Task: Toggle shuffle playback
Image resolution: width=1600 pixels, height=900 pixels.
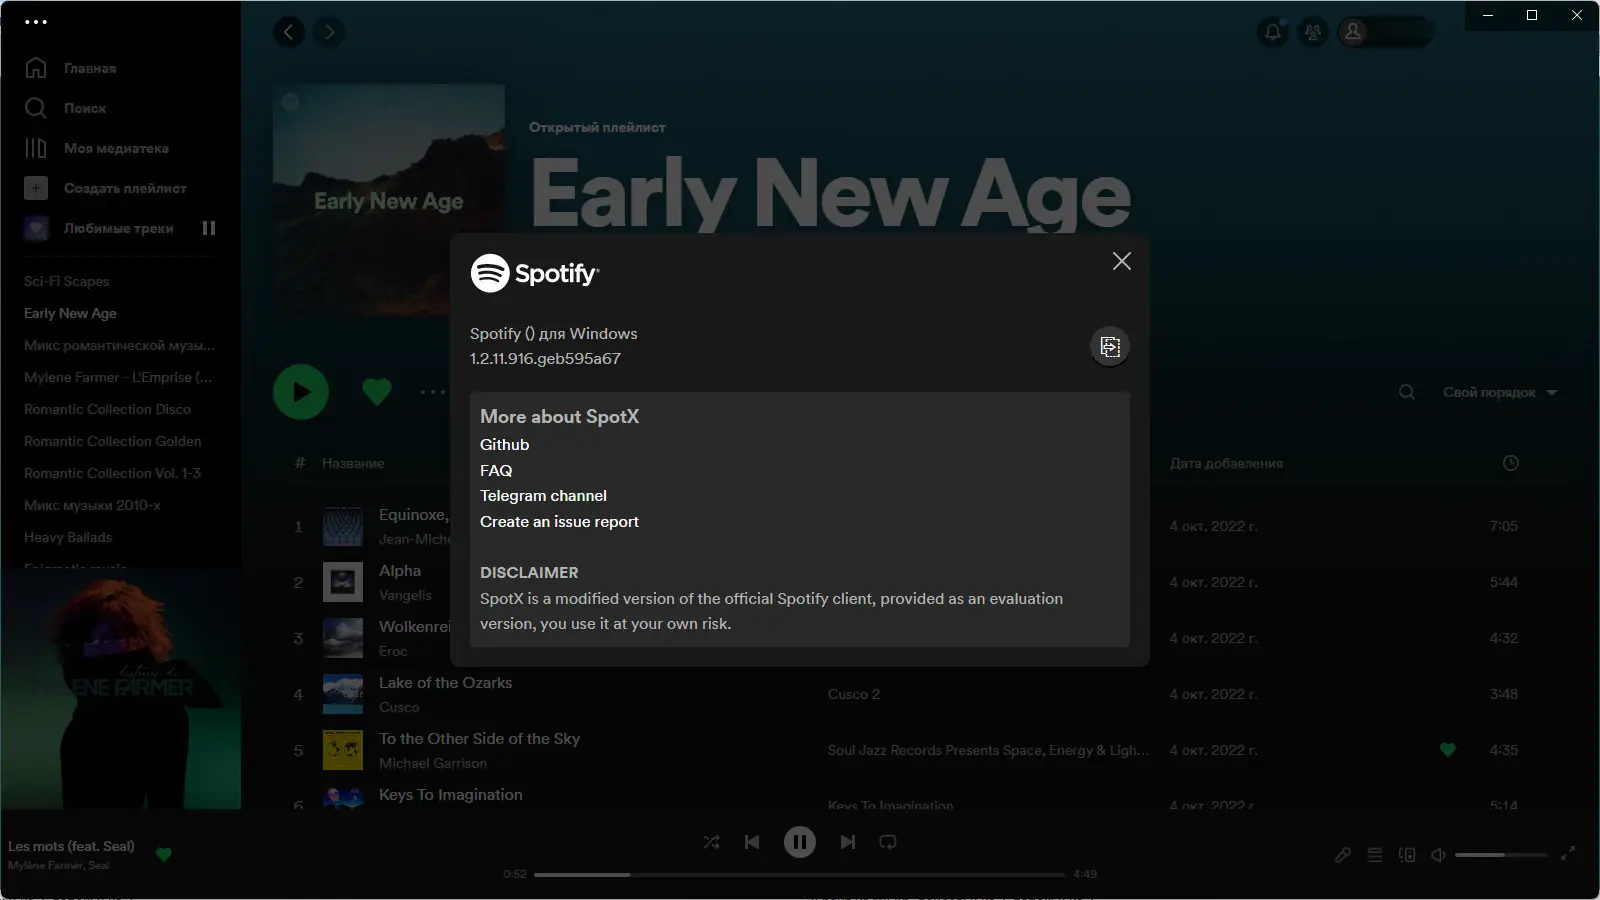Action: [x=711, y=842]
